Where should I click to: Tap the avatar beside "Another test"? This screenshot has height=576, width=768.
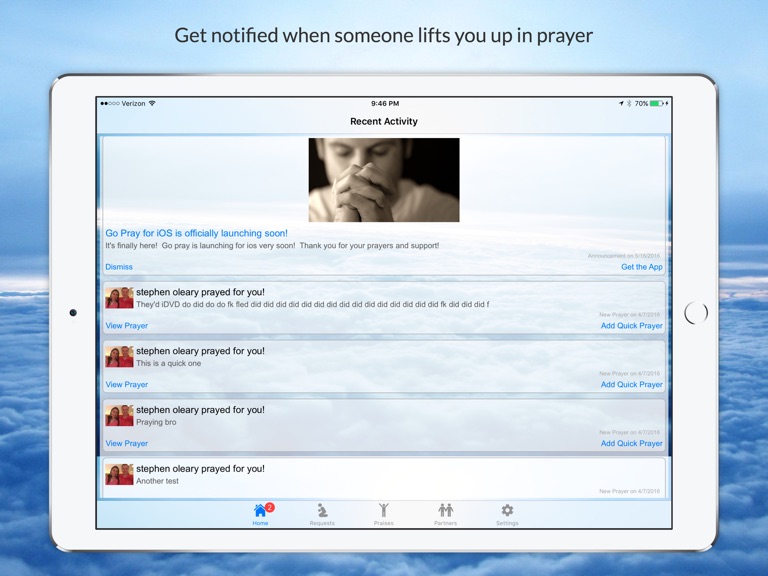[120, 474]
